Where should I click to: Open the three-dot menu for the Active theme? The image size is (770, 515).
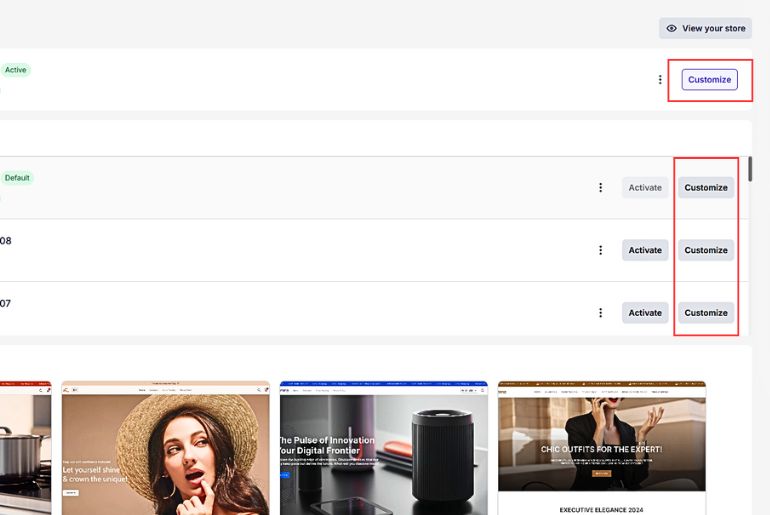660,80
